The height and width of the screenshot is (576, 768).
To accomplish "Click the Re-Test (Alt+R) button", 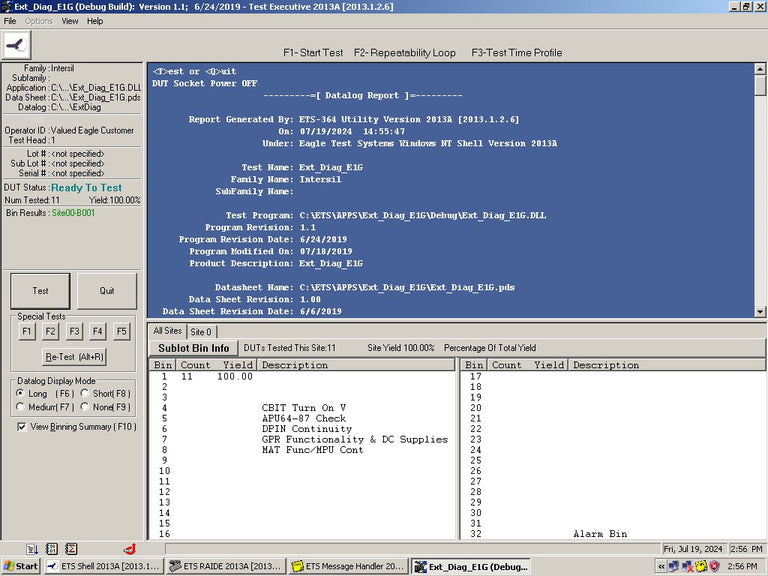I will [74, 357].
